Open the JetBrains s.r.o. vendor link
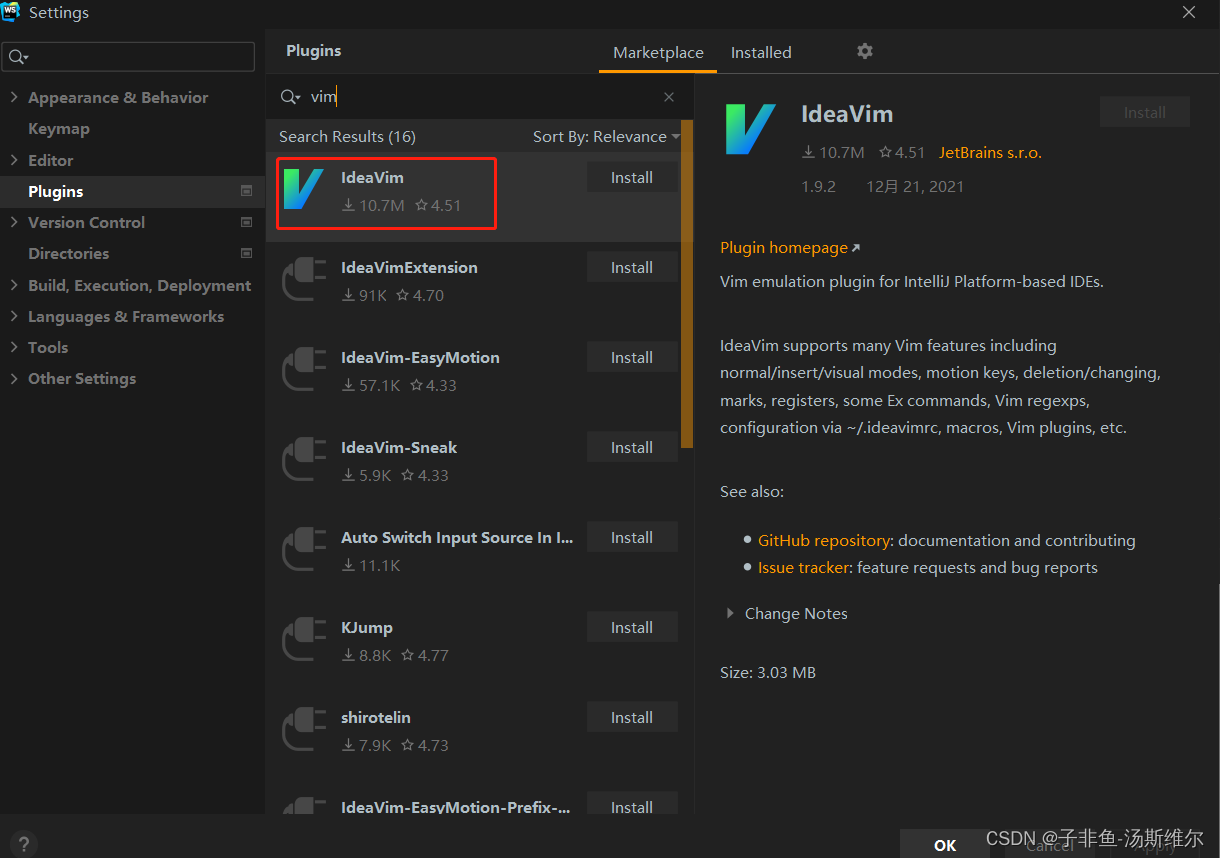This screenshot has height=858, width=1220. pyautogui.click(x=990, y=152)
